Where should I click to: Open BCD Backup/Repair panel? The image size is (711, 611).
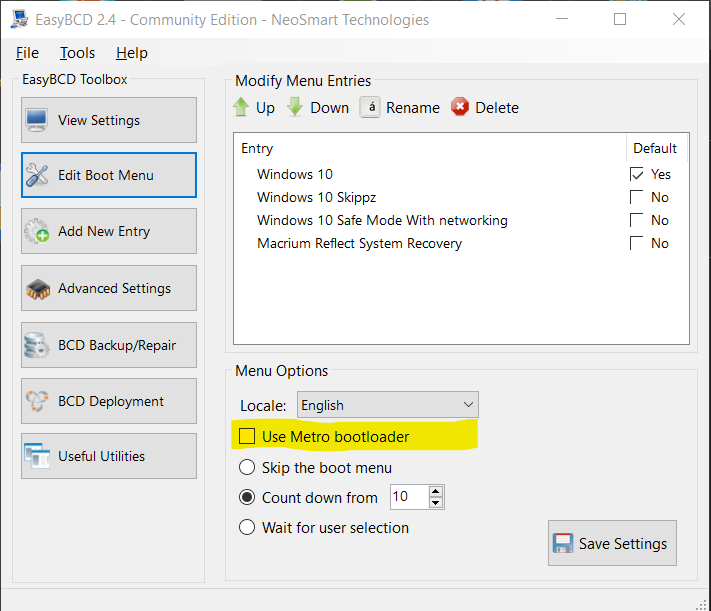tap(109, 345)
